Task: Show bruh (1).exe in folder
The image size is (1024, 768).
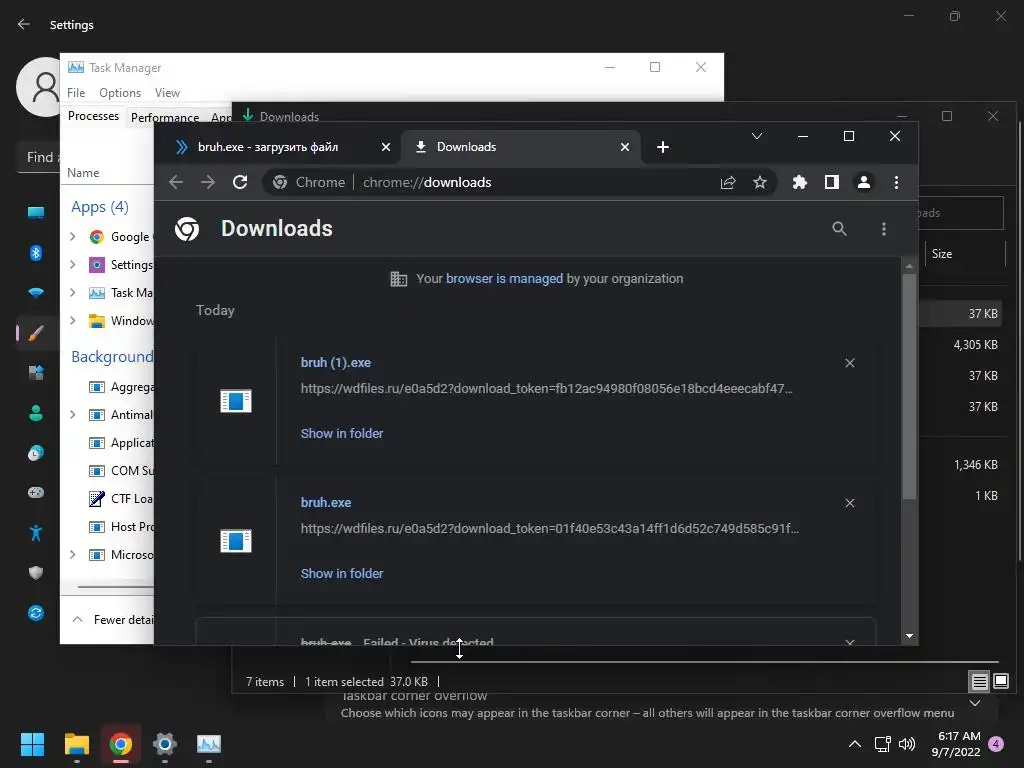Action: [x=342, y=433]
